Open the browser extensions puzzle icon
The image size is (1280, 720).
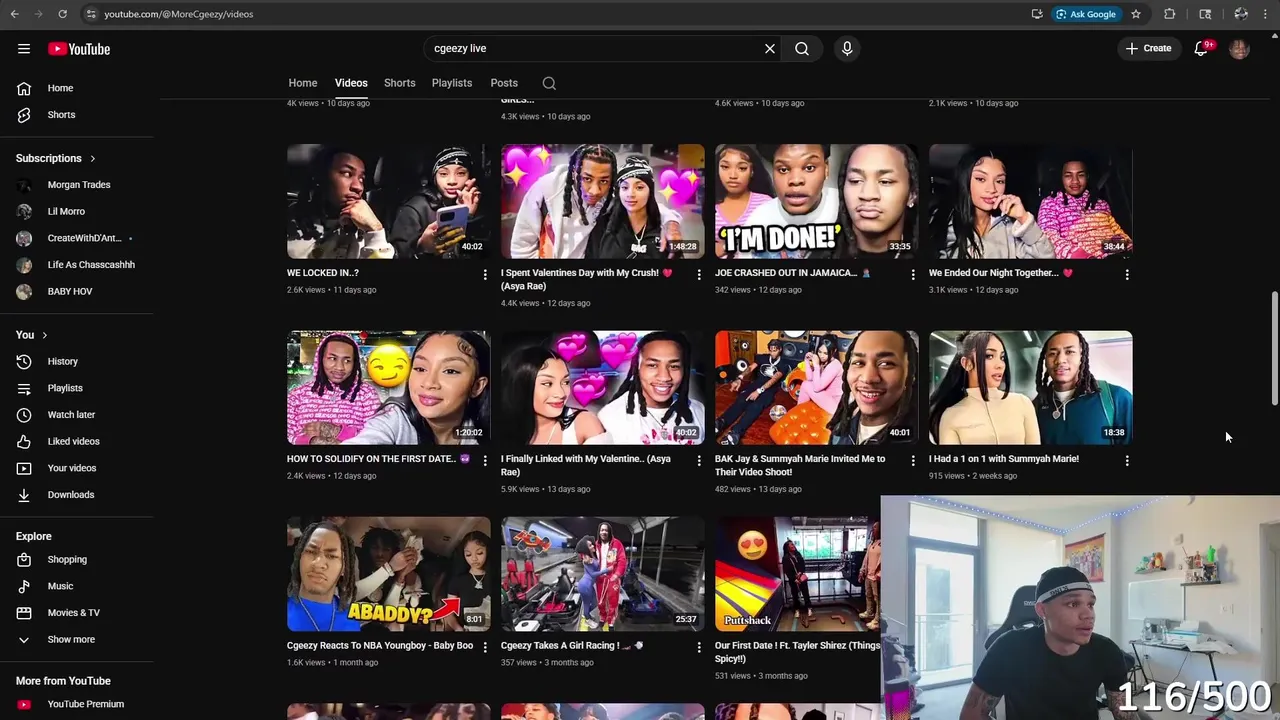[x=1169, y=14]
